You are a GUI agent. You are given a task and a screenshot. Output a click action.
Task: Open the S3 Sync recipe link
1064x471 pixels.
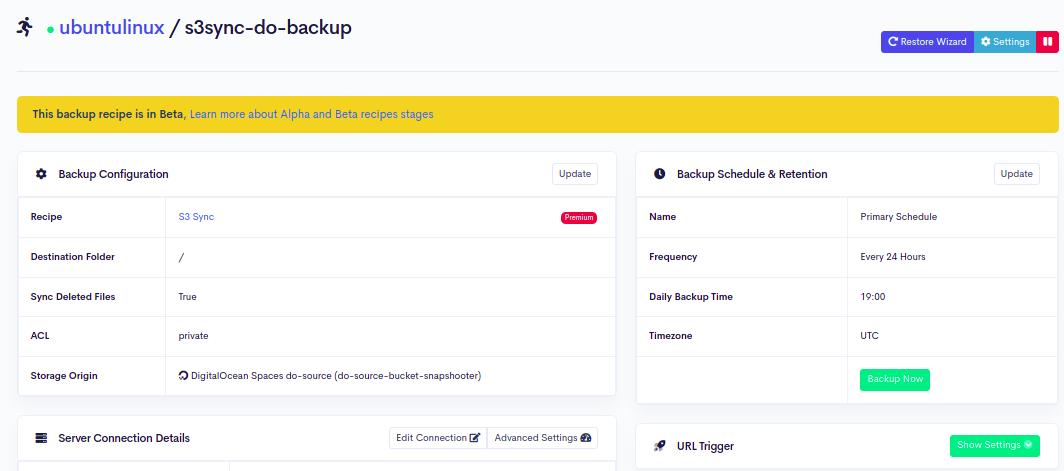click(196, 217)
